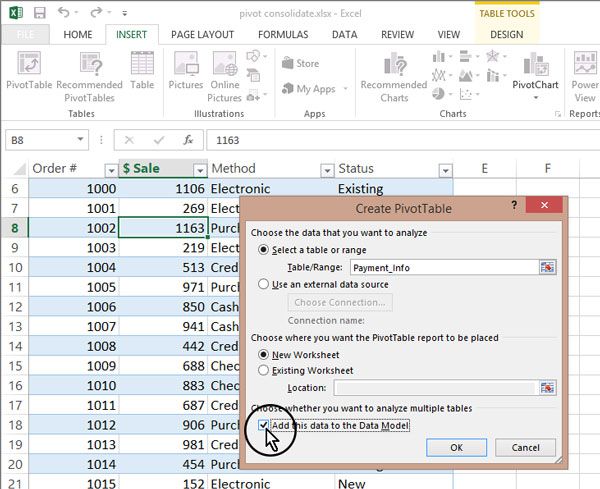The height and width of the screenshot is (489, 600).
Task: Expand the Name Box dropdown
Action: (x=80, y=139)
